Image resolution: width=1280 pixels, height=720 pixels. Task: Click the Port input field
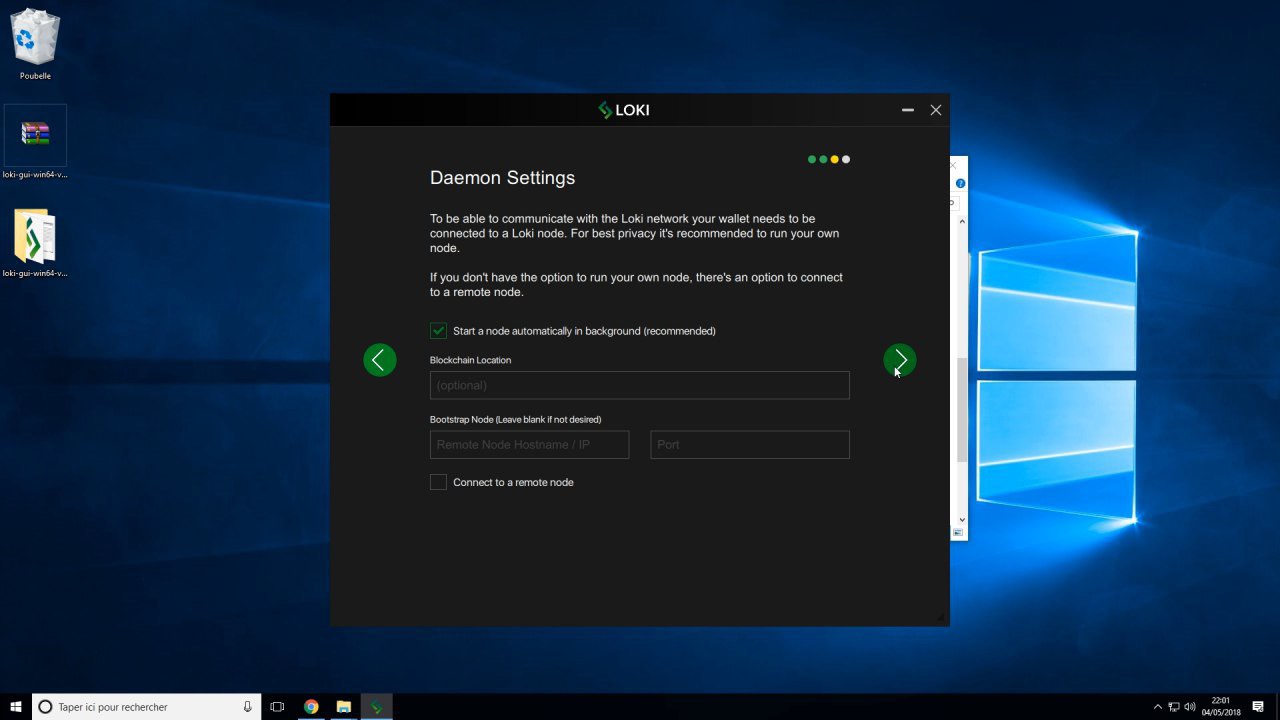[x=749, y=445]
